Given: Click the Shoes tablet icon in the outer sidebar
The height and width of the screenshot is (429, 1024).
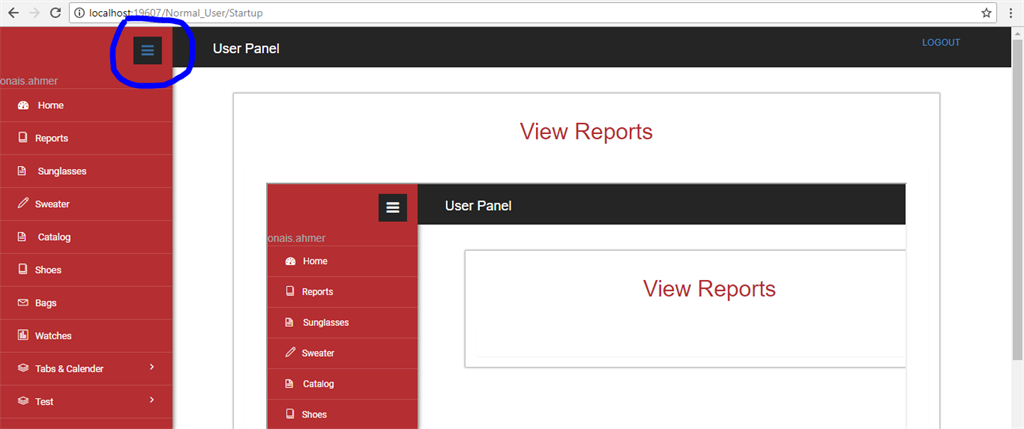Looking at the screenshot, I should coord(23,269).
